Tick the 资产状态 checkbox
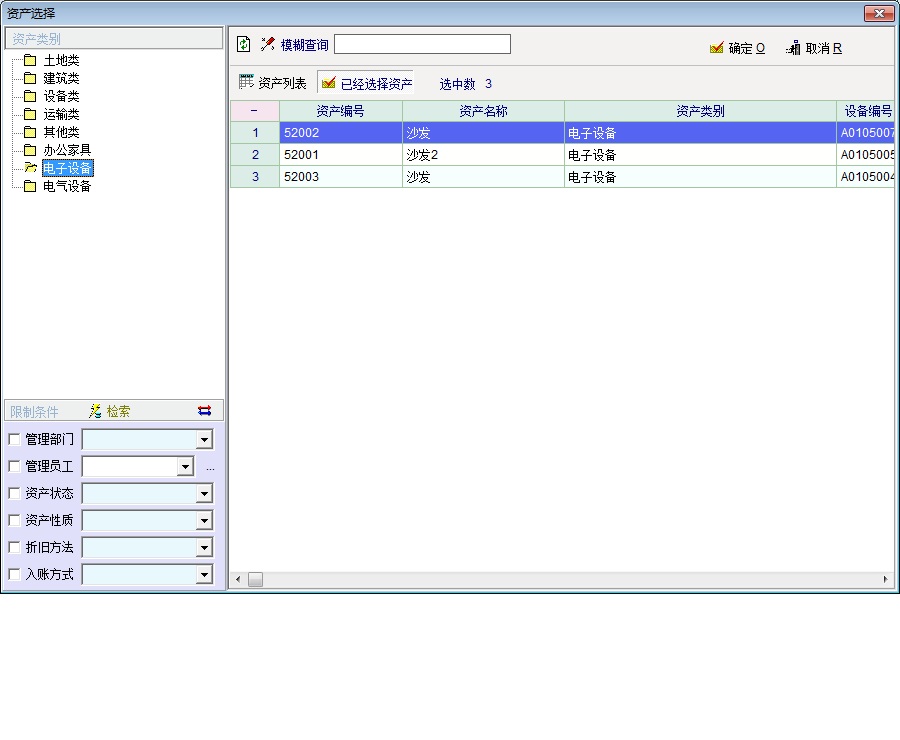 [x=14, y=493]
